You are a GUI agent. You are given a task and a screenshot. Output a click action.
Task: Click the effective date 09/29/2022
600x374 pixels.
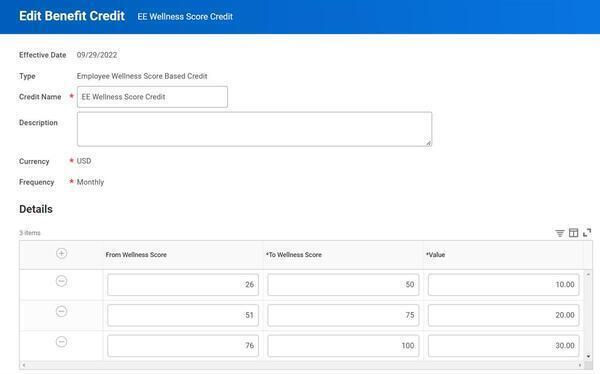point(97,55)
